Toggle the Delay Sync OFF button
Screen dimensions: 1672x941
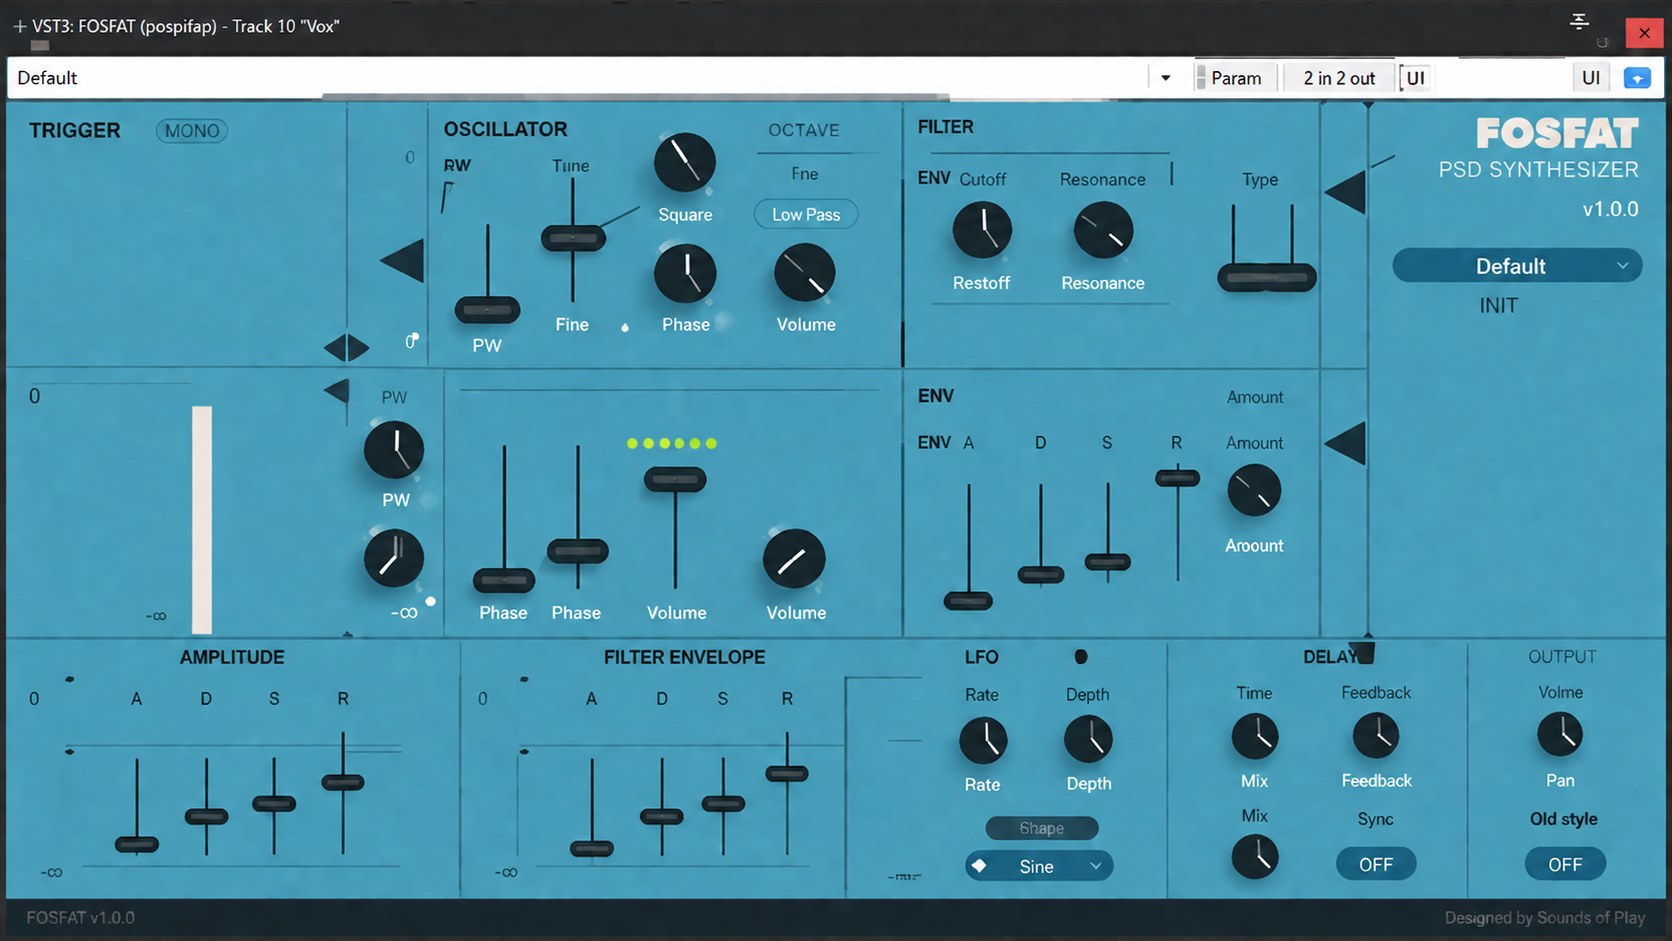pos(1376,864)
